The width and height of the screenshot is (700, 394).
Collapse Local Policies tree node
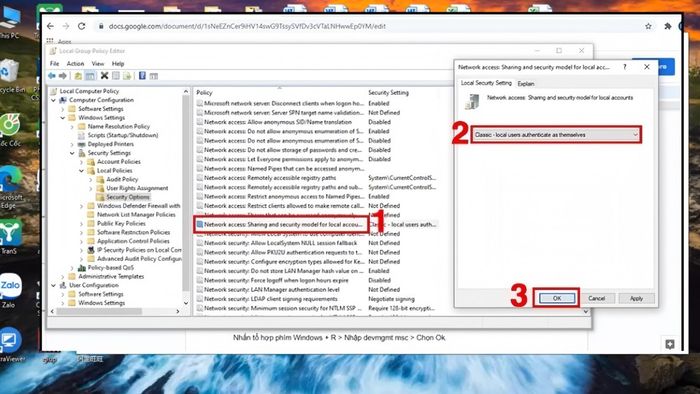pyautogui.click(x=82, y=170)
